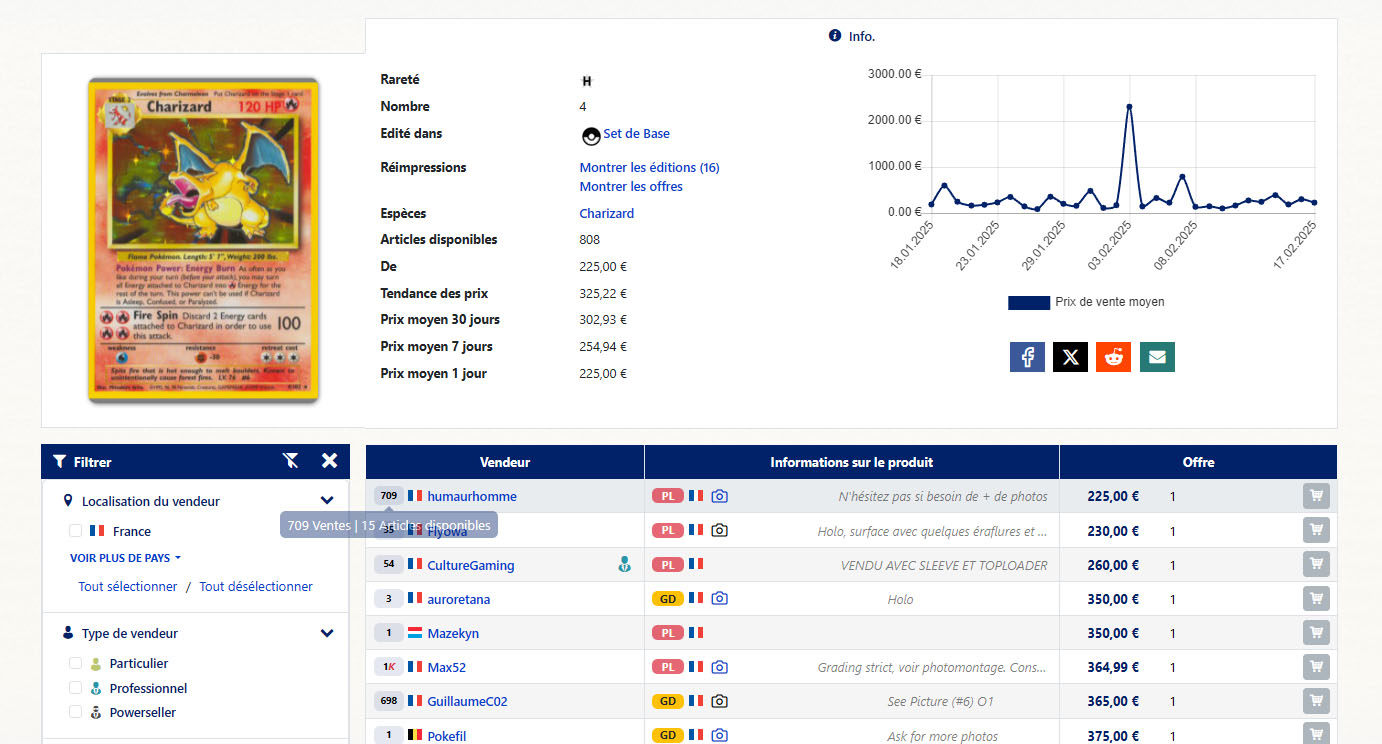Collapse the Localisation du vendeur section

coord(327,501)
